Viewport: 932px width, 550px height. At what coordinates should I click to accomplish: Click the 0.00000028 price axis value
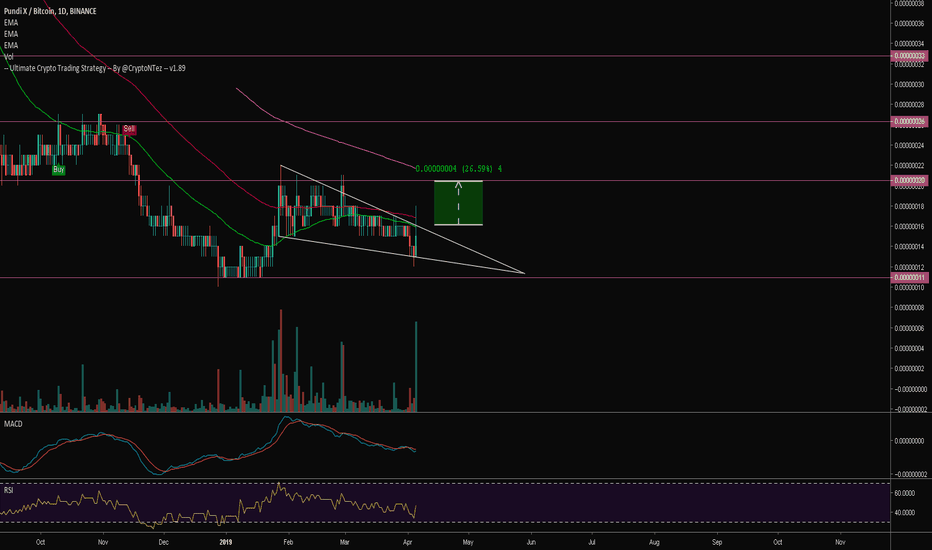point(909,105)
